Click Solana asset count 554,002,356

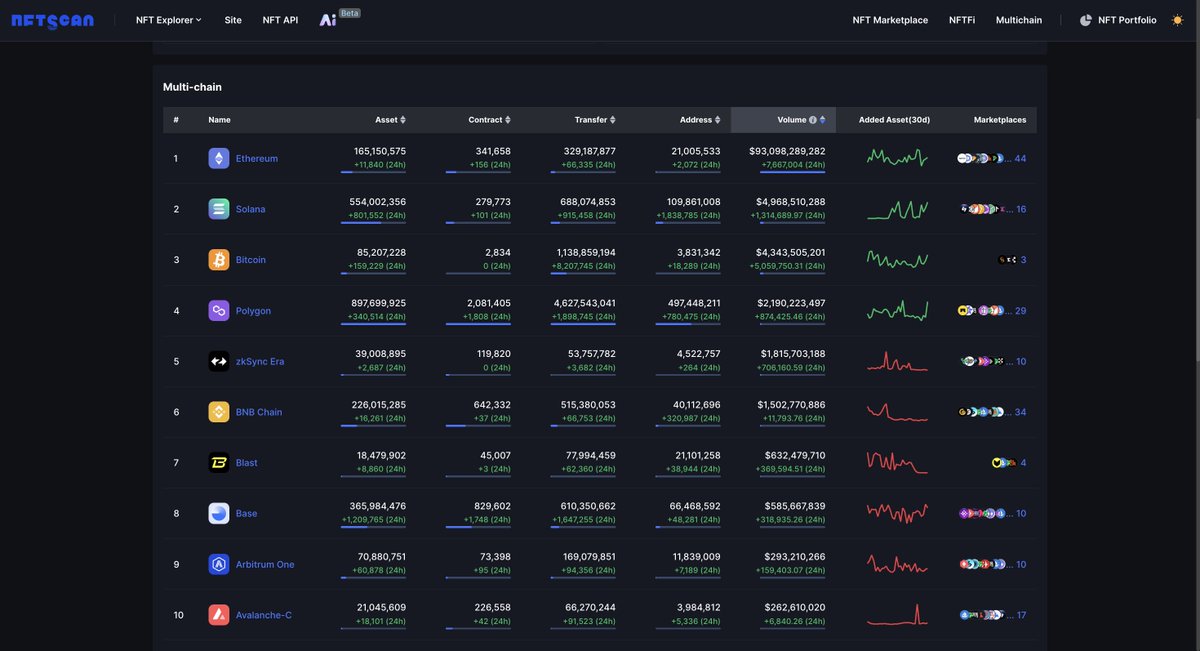(377, 202)
